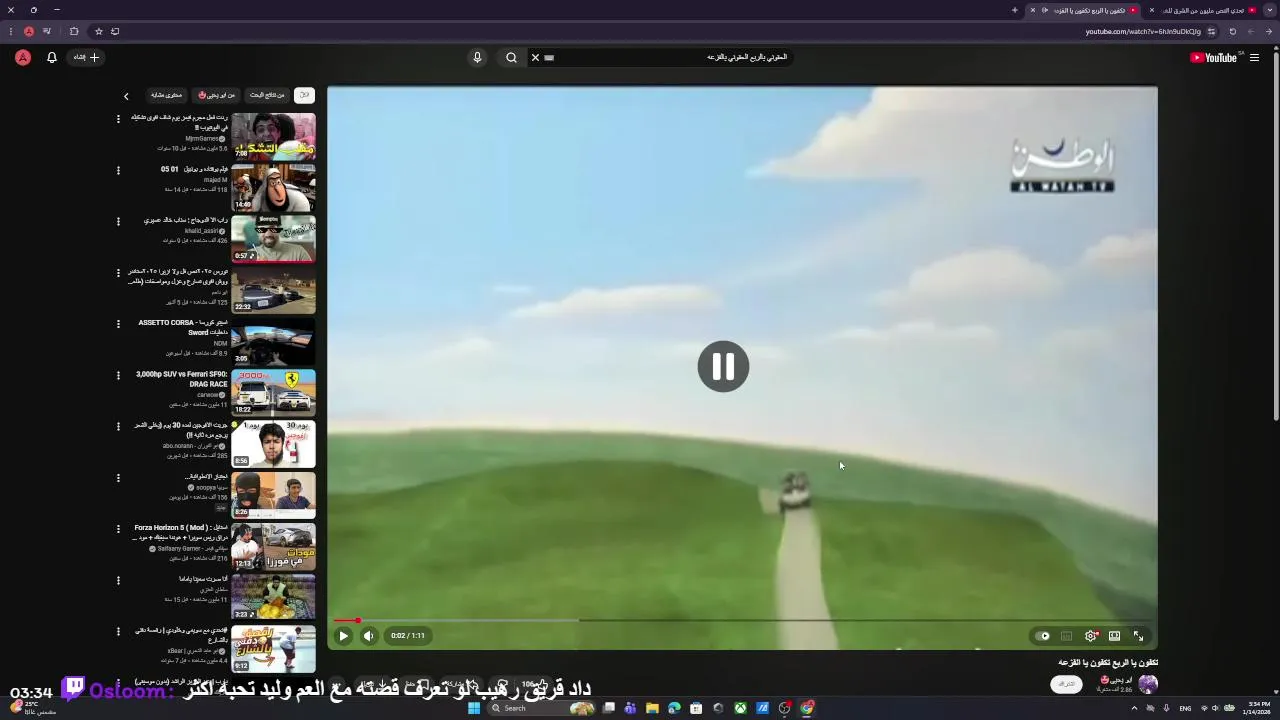Click the large pause overlay on the video

(723, 366)
